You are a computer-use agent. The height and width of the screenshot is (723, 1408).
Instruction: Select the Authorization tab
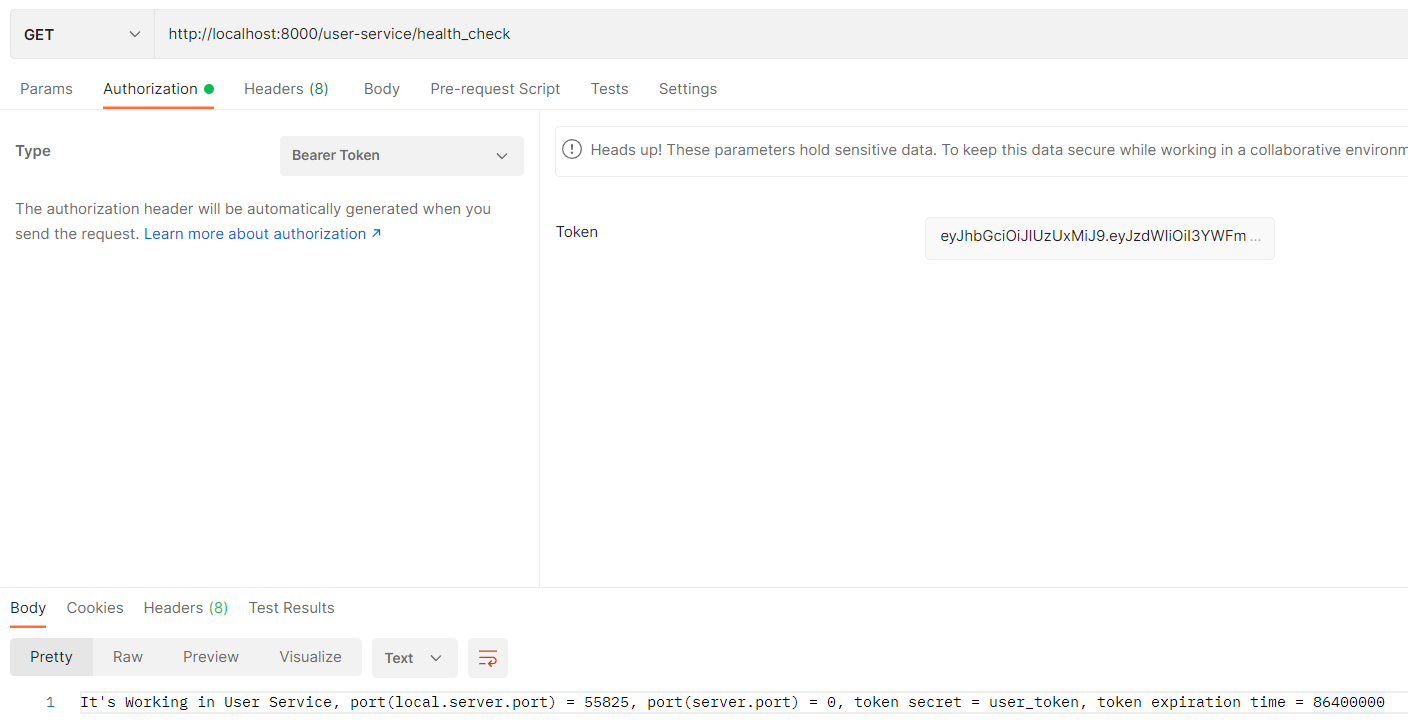[158, 89]
